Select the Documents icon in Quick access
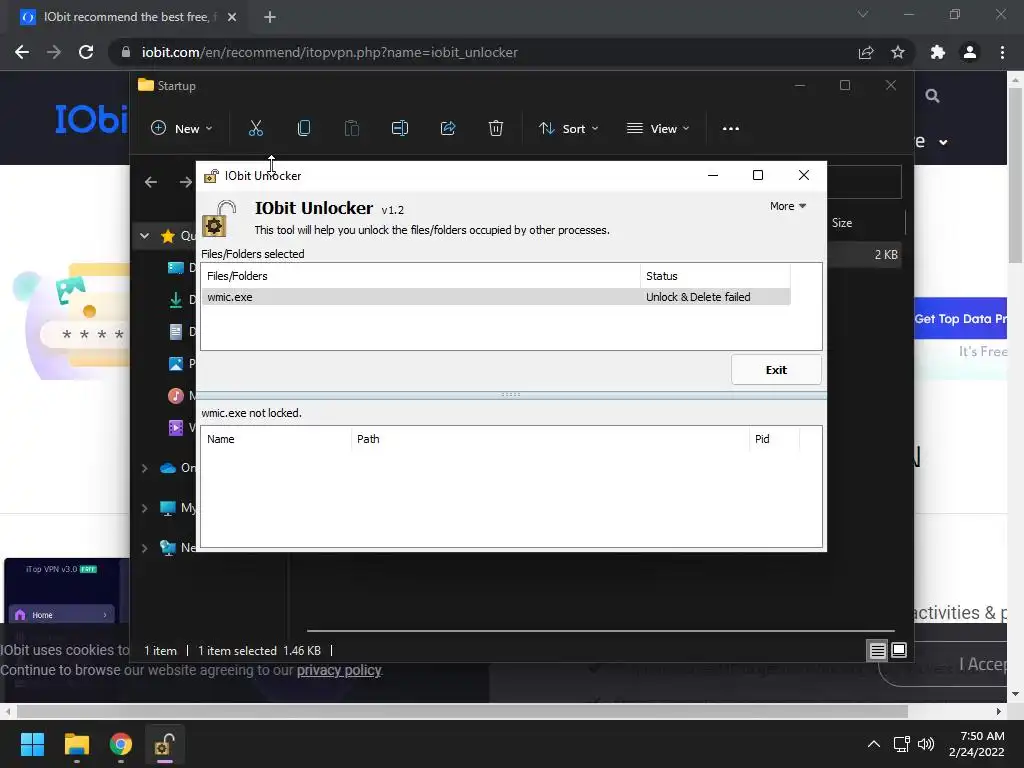The image size is (1024, 768). coord(176,332)
